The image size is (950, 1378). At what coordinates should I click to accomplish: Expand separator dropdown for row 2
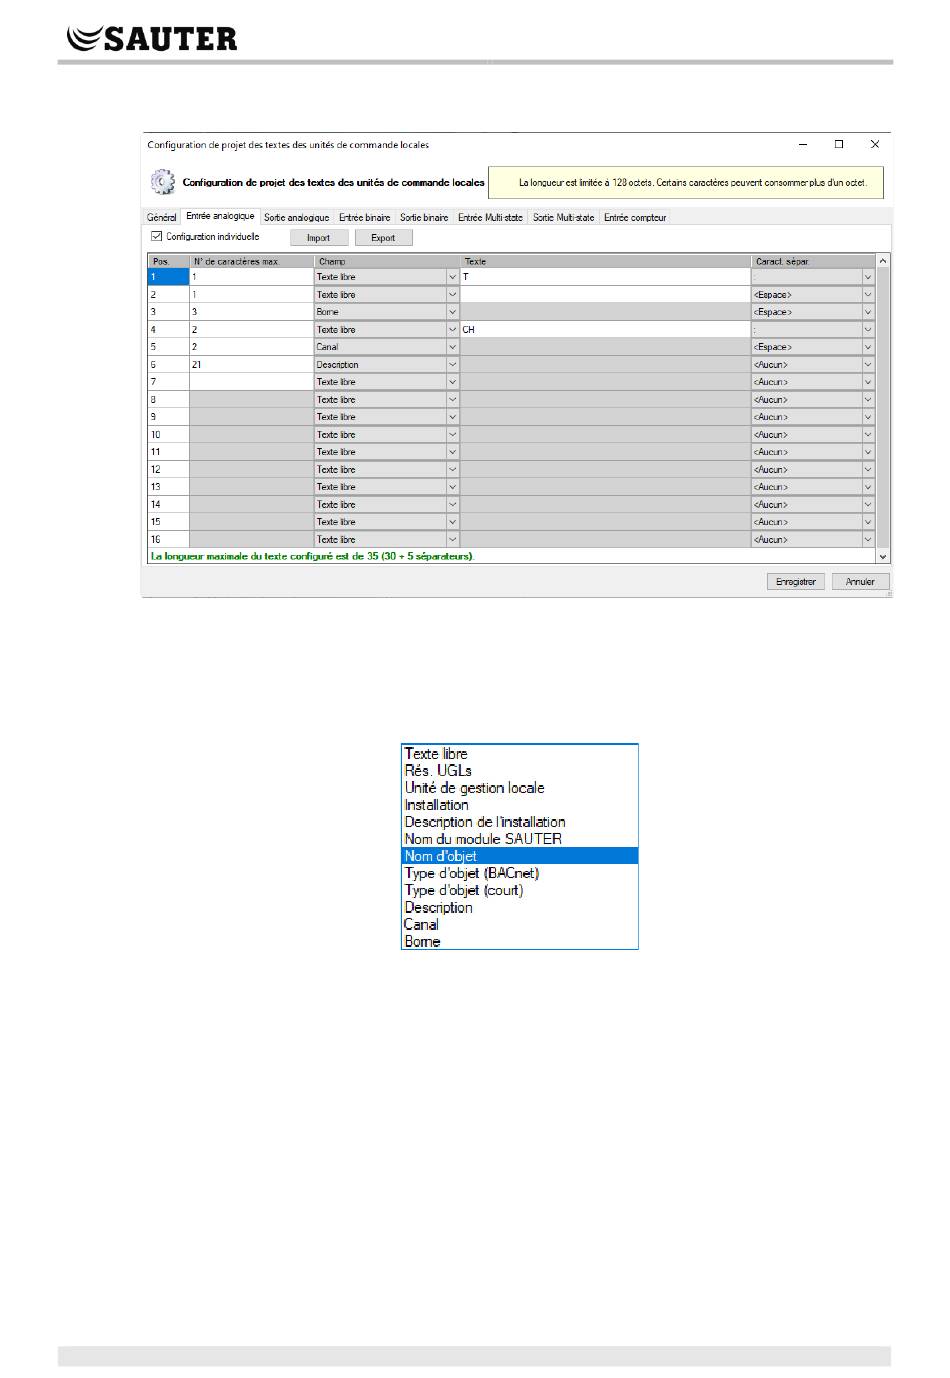(867, 295)
